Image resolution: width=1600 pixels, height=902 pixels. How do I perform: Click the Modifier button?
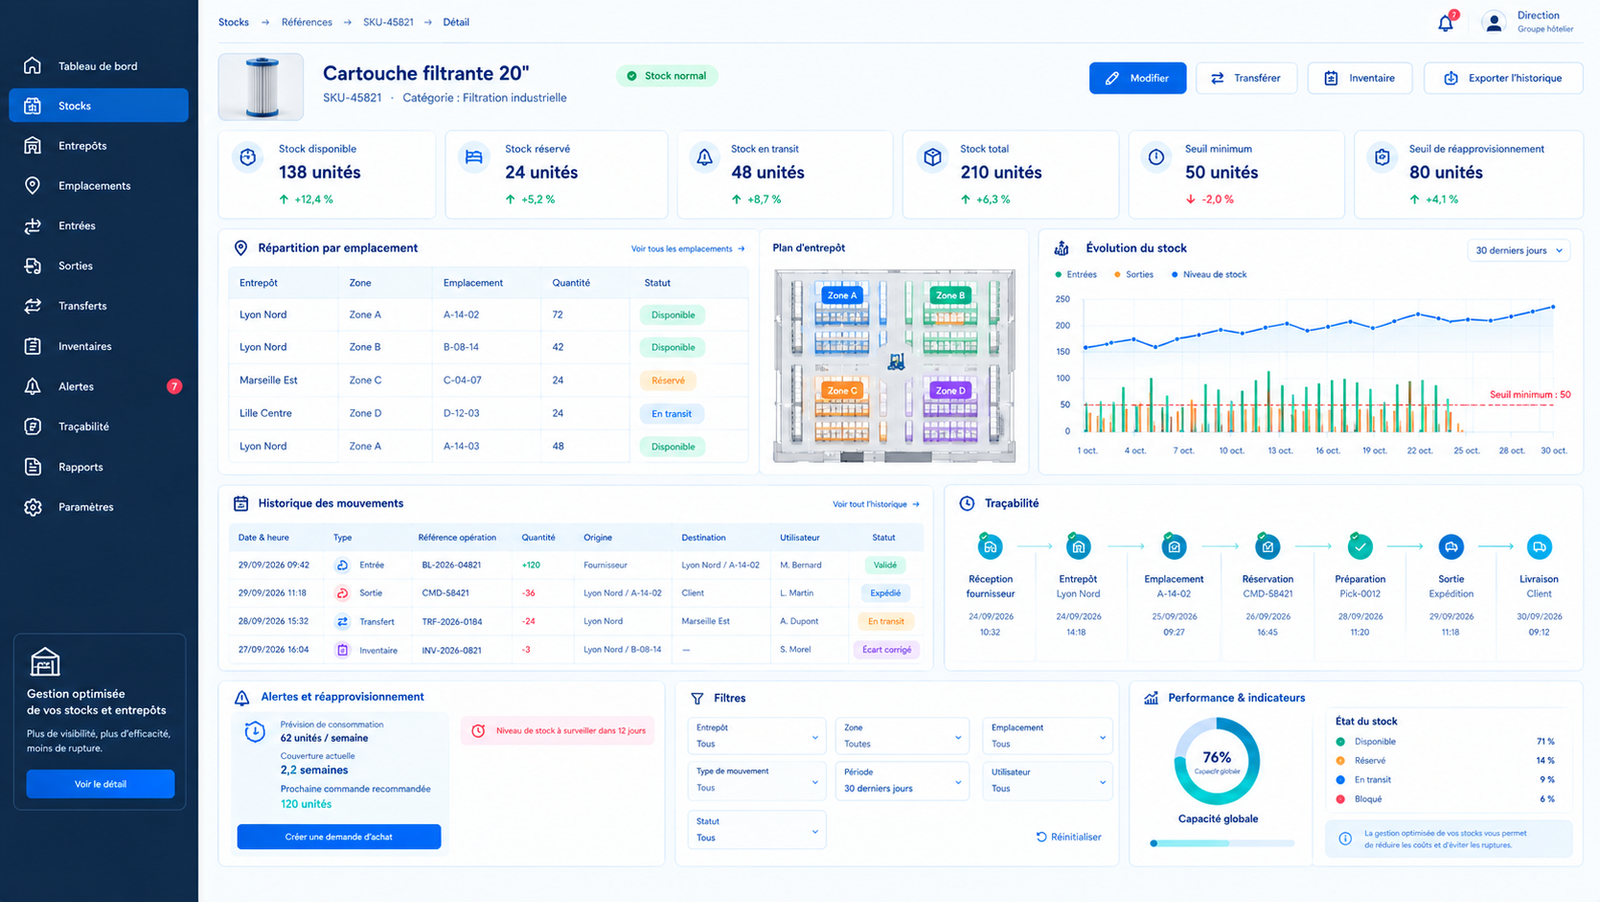1137,78
